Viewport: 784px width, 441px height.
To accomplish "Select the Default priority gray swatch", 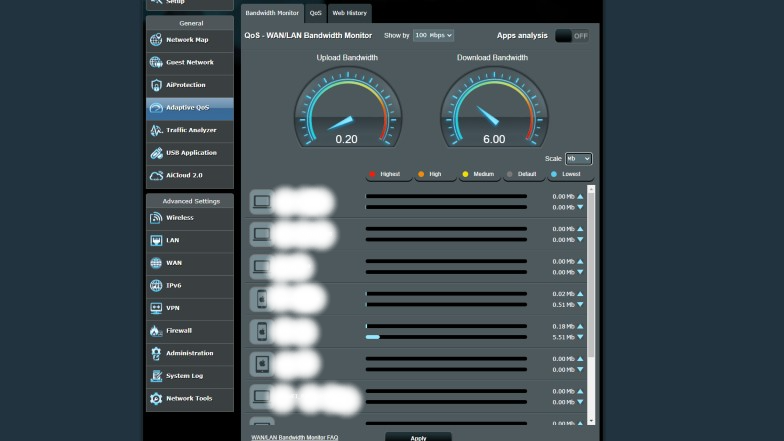I will click(x=510, y=174).
